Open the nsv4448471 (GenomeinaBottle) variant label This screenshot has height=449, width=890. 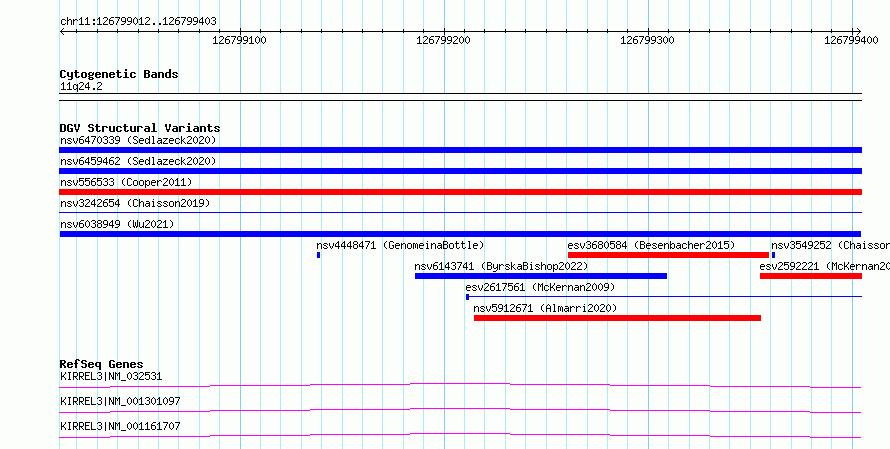coord(400,245)
